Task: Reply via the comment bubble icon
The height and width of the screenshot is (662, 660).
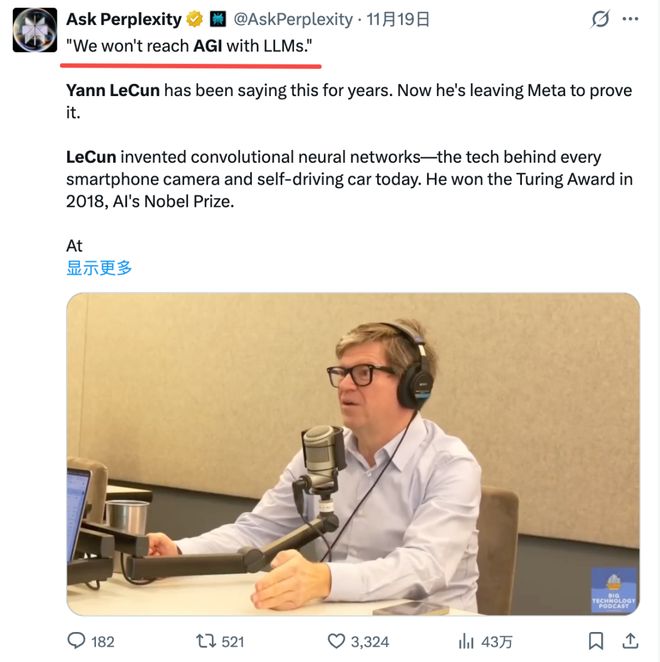Action: click(76, 641)
